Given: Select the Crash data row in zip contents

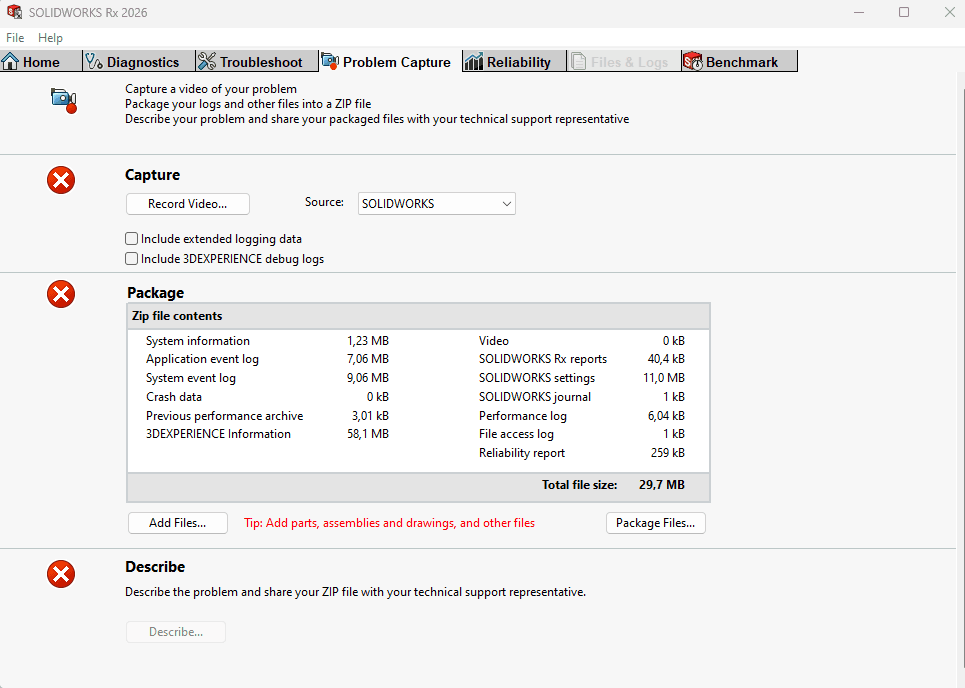Looking at the screenshot, I should 174,397.
